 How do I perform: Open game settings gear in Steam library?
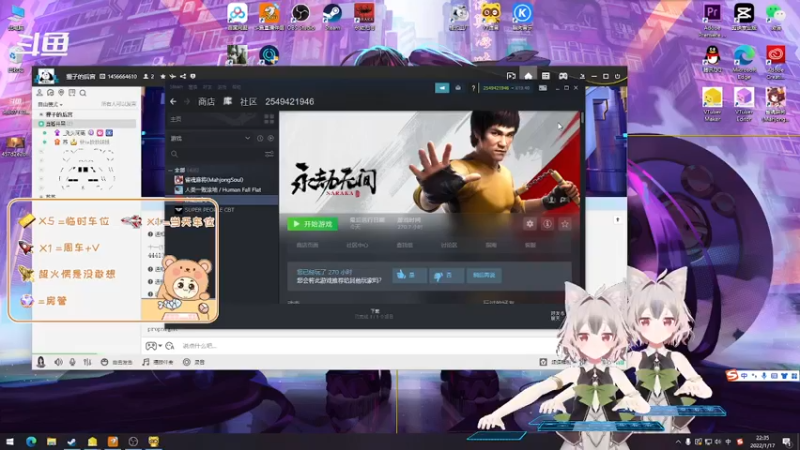click(x=530, y=224)
